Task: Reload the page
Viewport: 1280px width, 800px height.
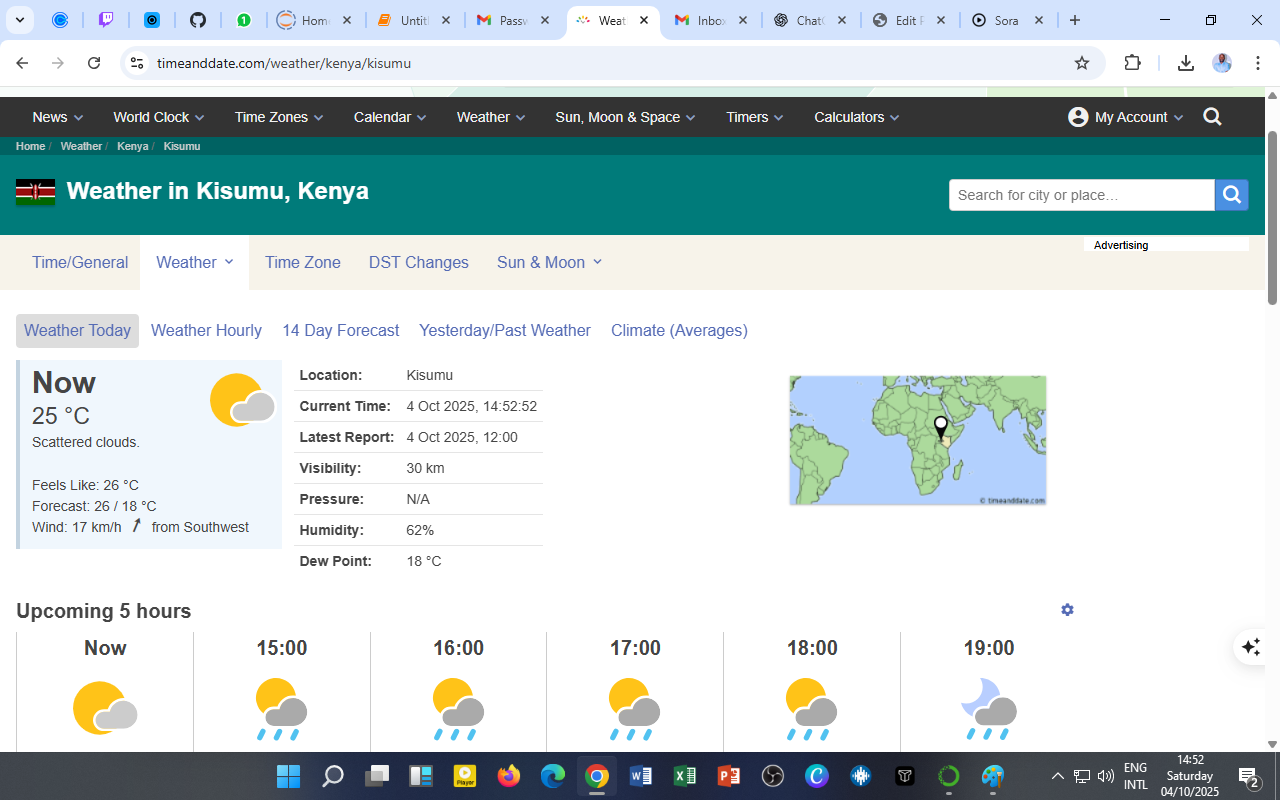Action: (x=94, y=63)
